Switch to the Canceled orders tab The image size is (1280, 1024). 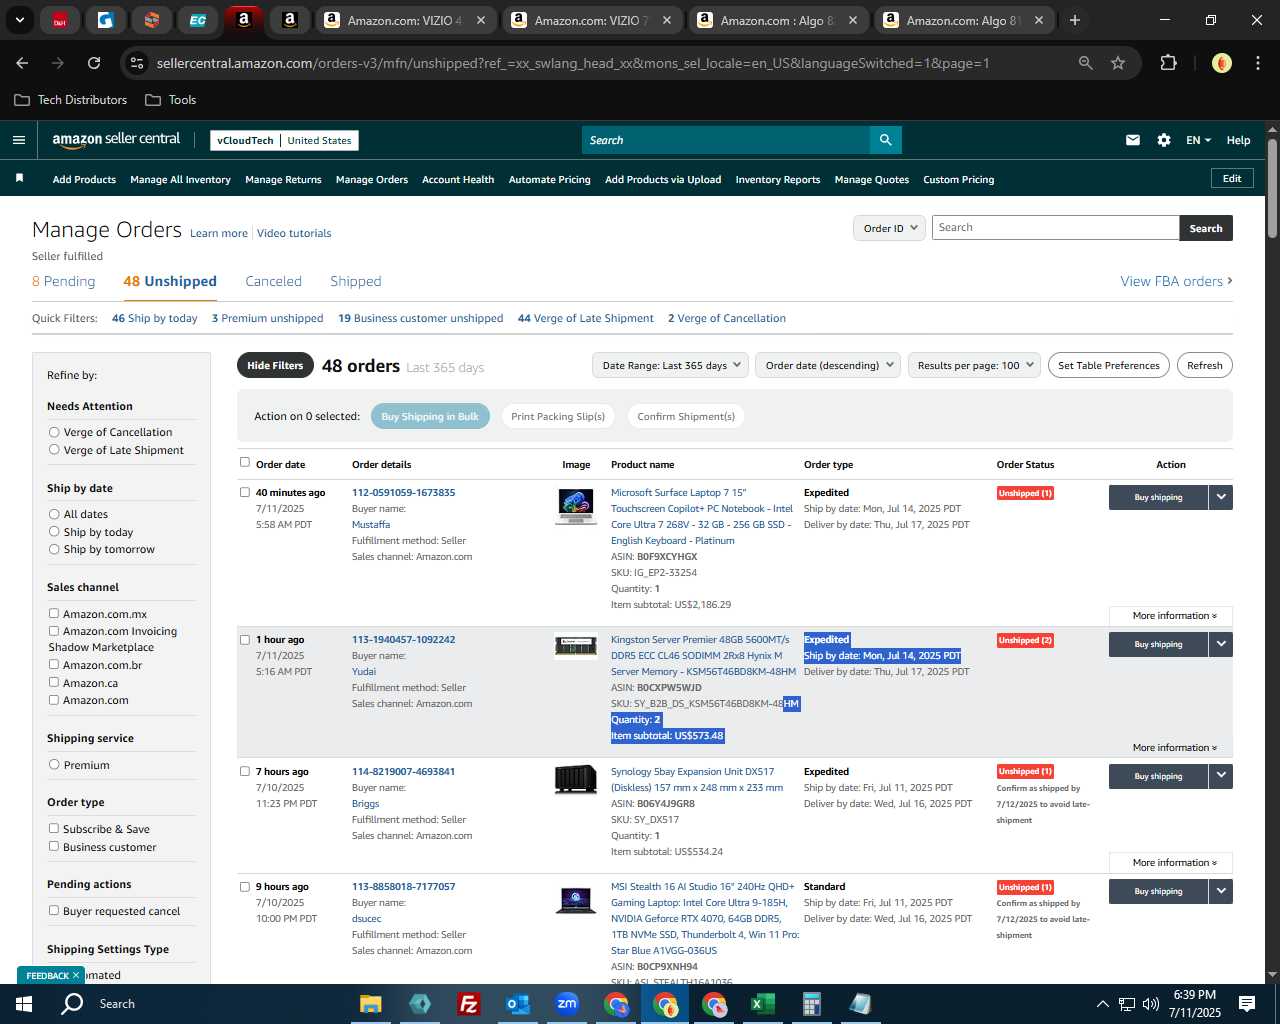273,282
